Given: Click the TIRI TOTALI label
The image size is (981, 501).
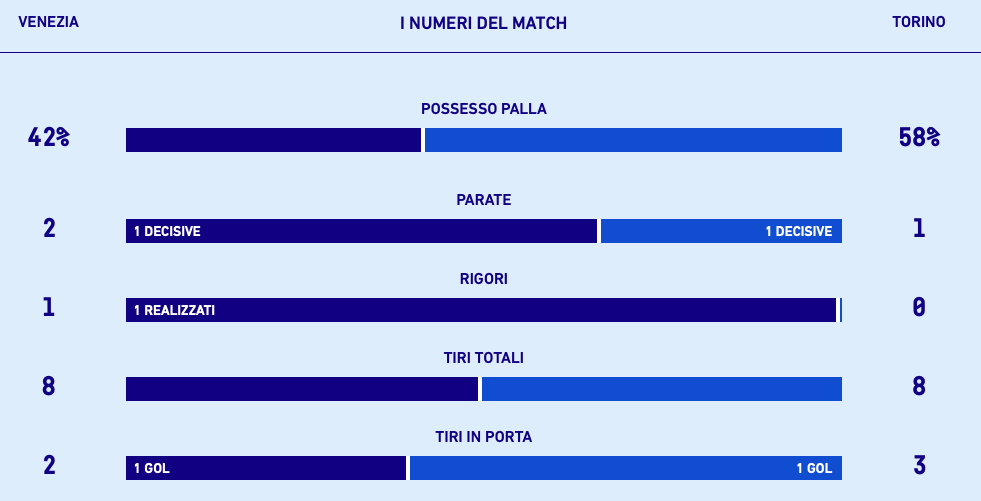Looking at the screenshot, I should pos(483,358).
